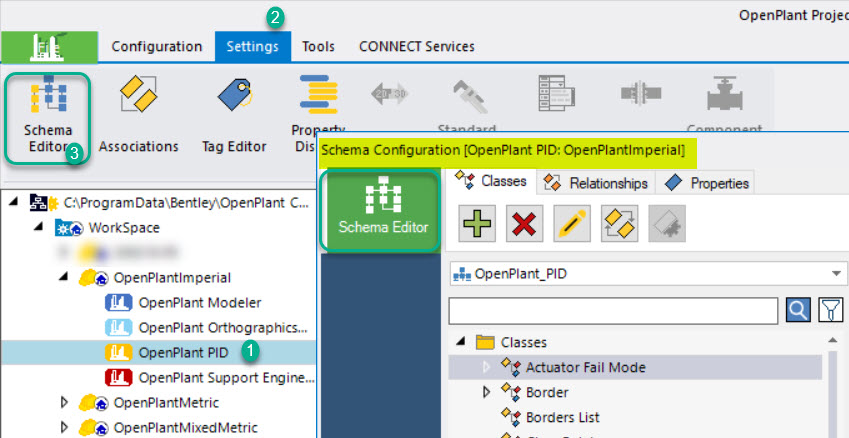
Task: Select the Classes folder row
Action: (524, 342)
